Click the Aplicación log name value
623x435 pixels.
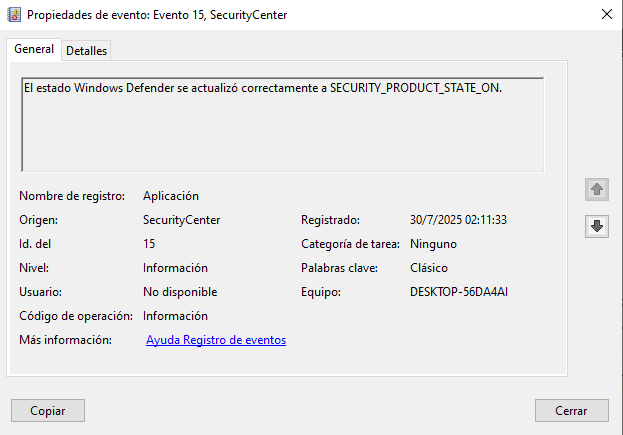click(171, 196)
